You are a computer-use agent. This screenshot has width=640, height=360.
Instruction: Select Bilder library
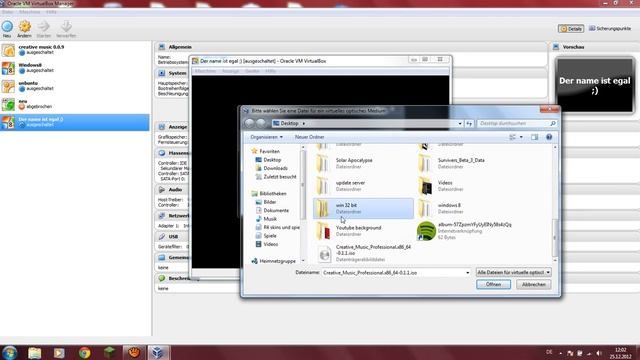click(266, 202)
